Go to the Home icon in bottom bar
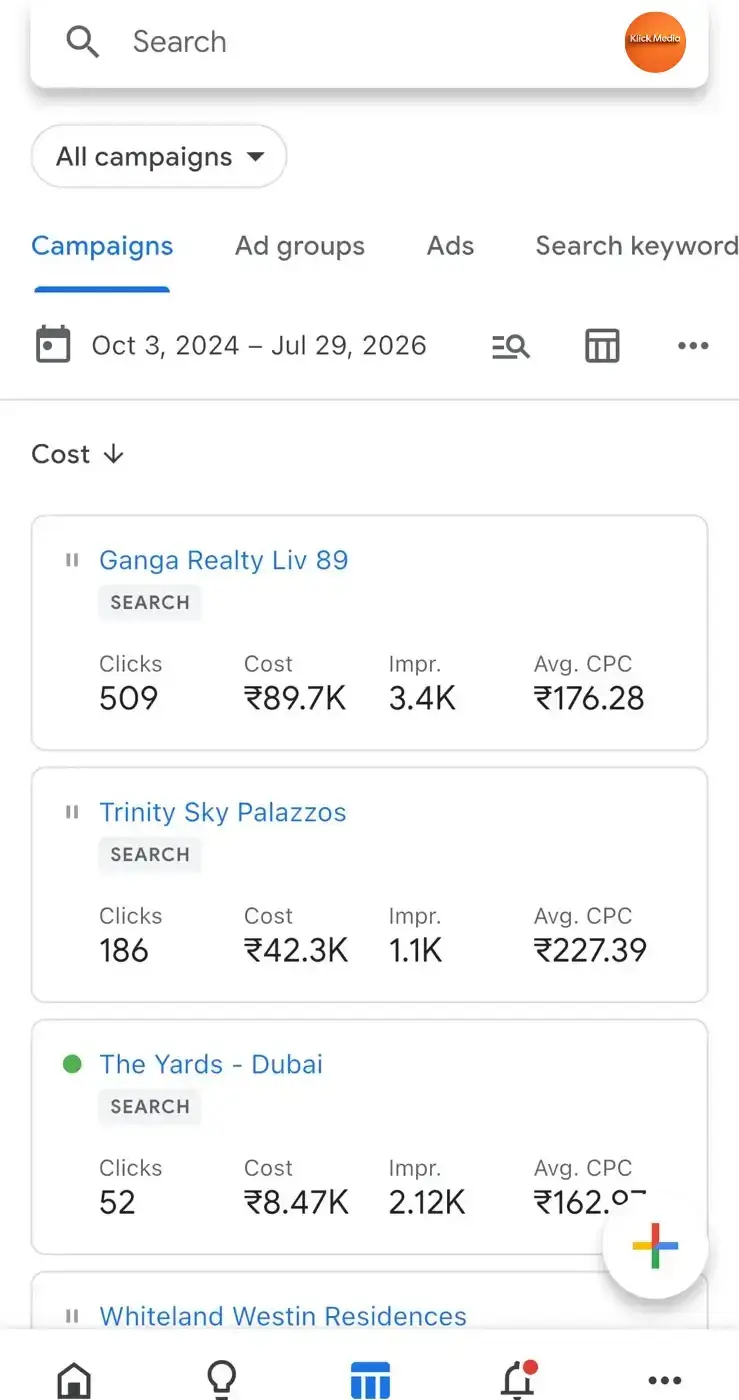Screen dimensions: 739x1400 point(74,1380)
